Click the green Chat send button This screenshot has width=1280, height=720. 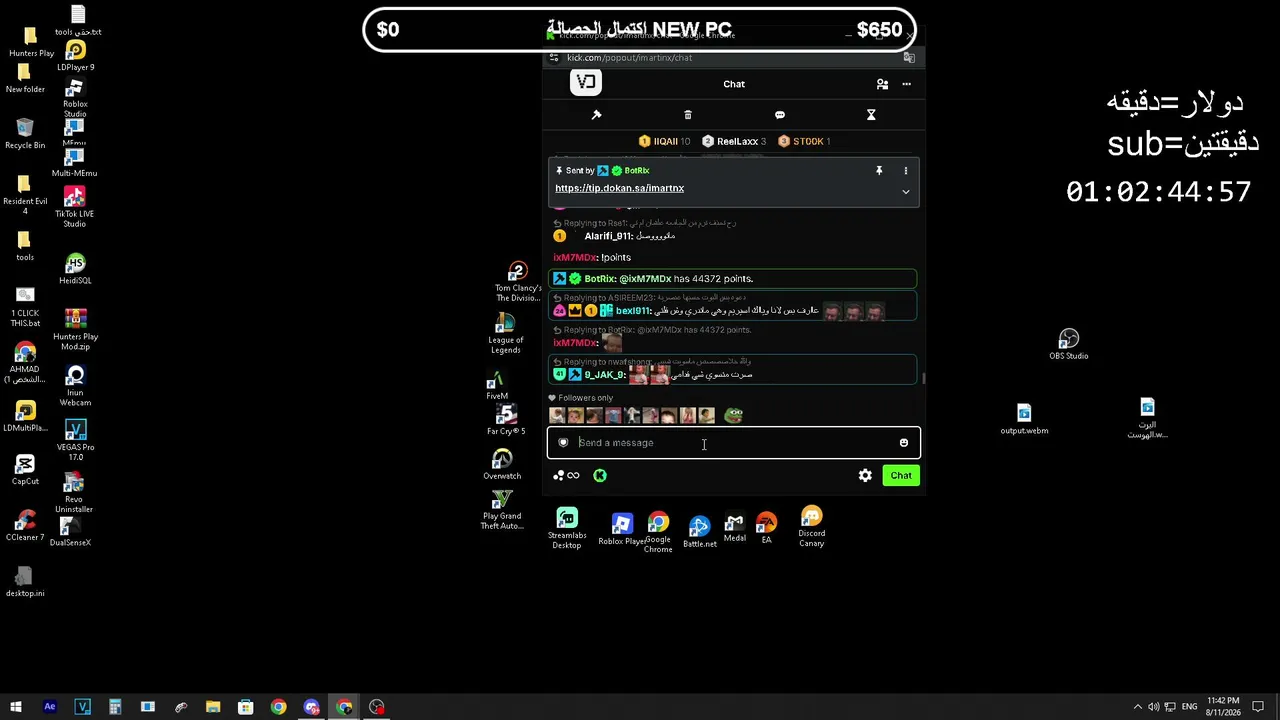point(901,476)
